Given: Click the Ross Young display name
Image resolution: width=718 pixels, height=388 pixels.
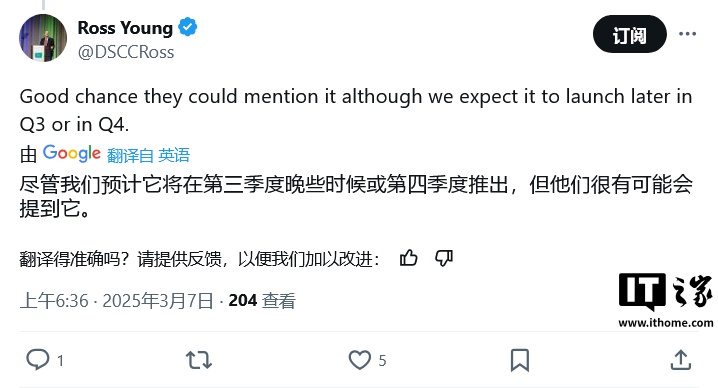Looking at the screenshot, I should [x=125, y=28].
